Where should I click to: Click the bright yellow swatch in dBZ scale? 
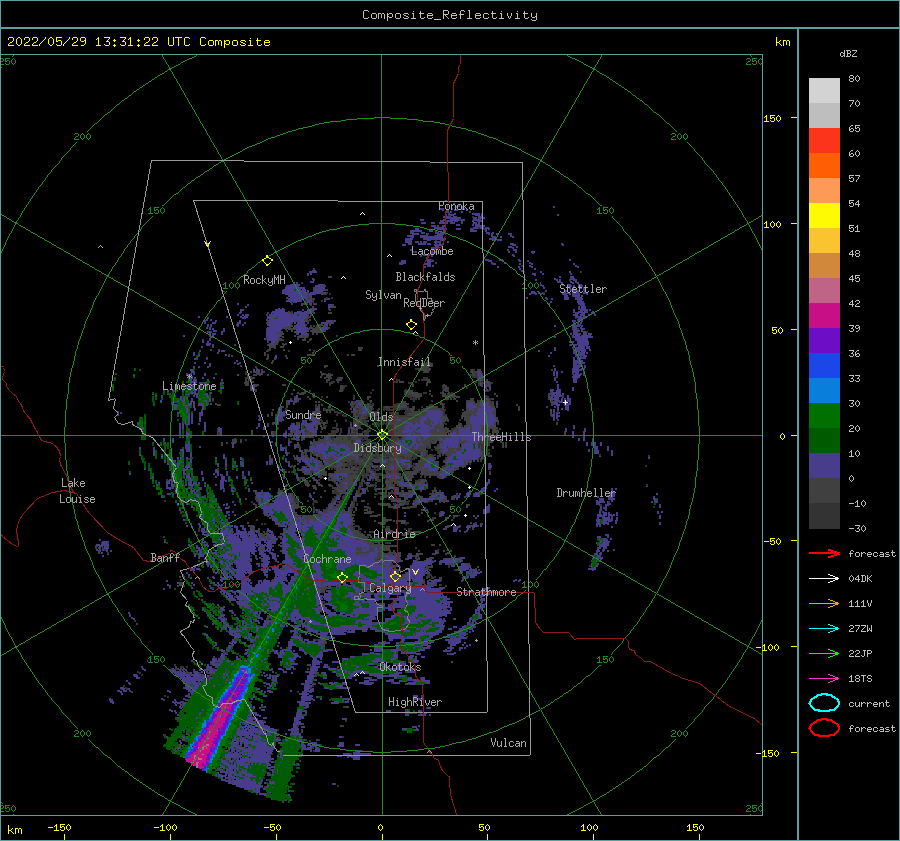point(824,216)
